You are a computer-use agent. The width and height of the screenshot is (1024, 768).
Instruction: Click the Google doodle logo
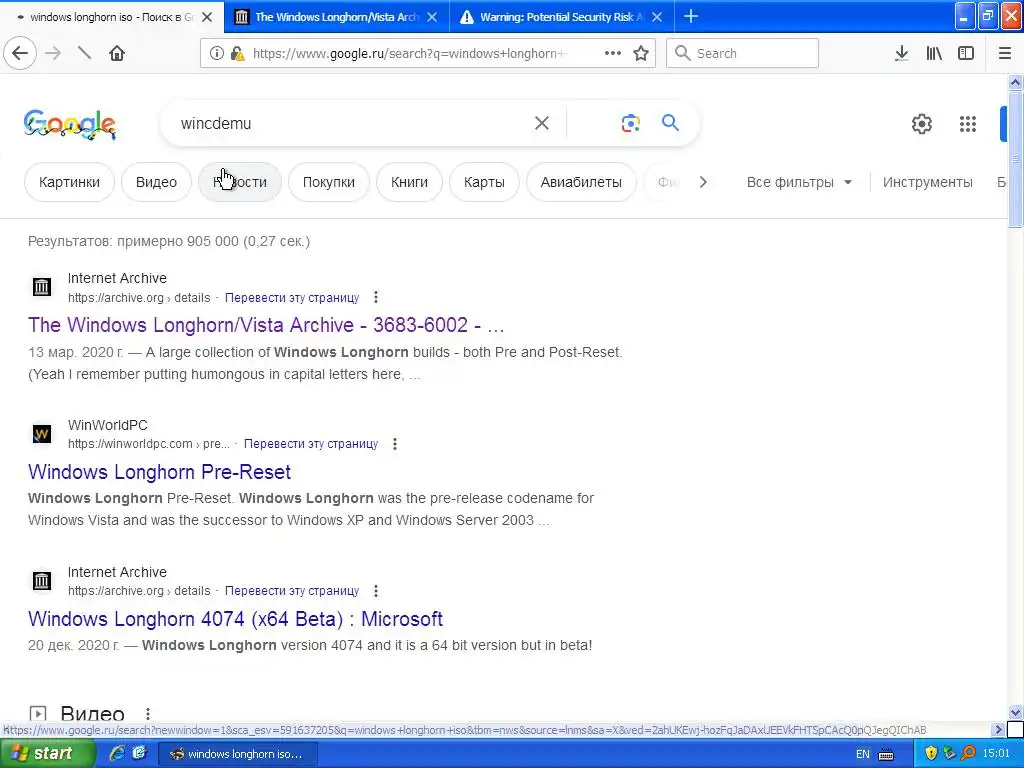click(x=70, y=124)
